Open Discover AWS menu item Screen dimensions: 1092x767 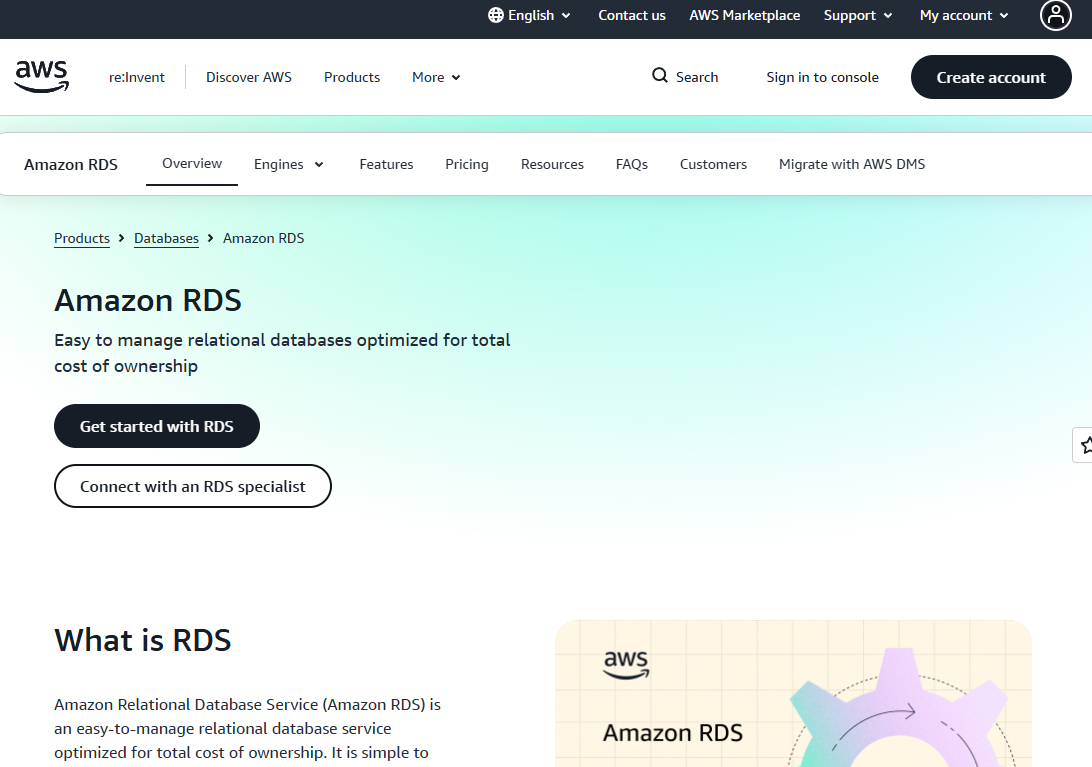click(x=249, y=77)
